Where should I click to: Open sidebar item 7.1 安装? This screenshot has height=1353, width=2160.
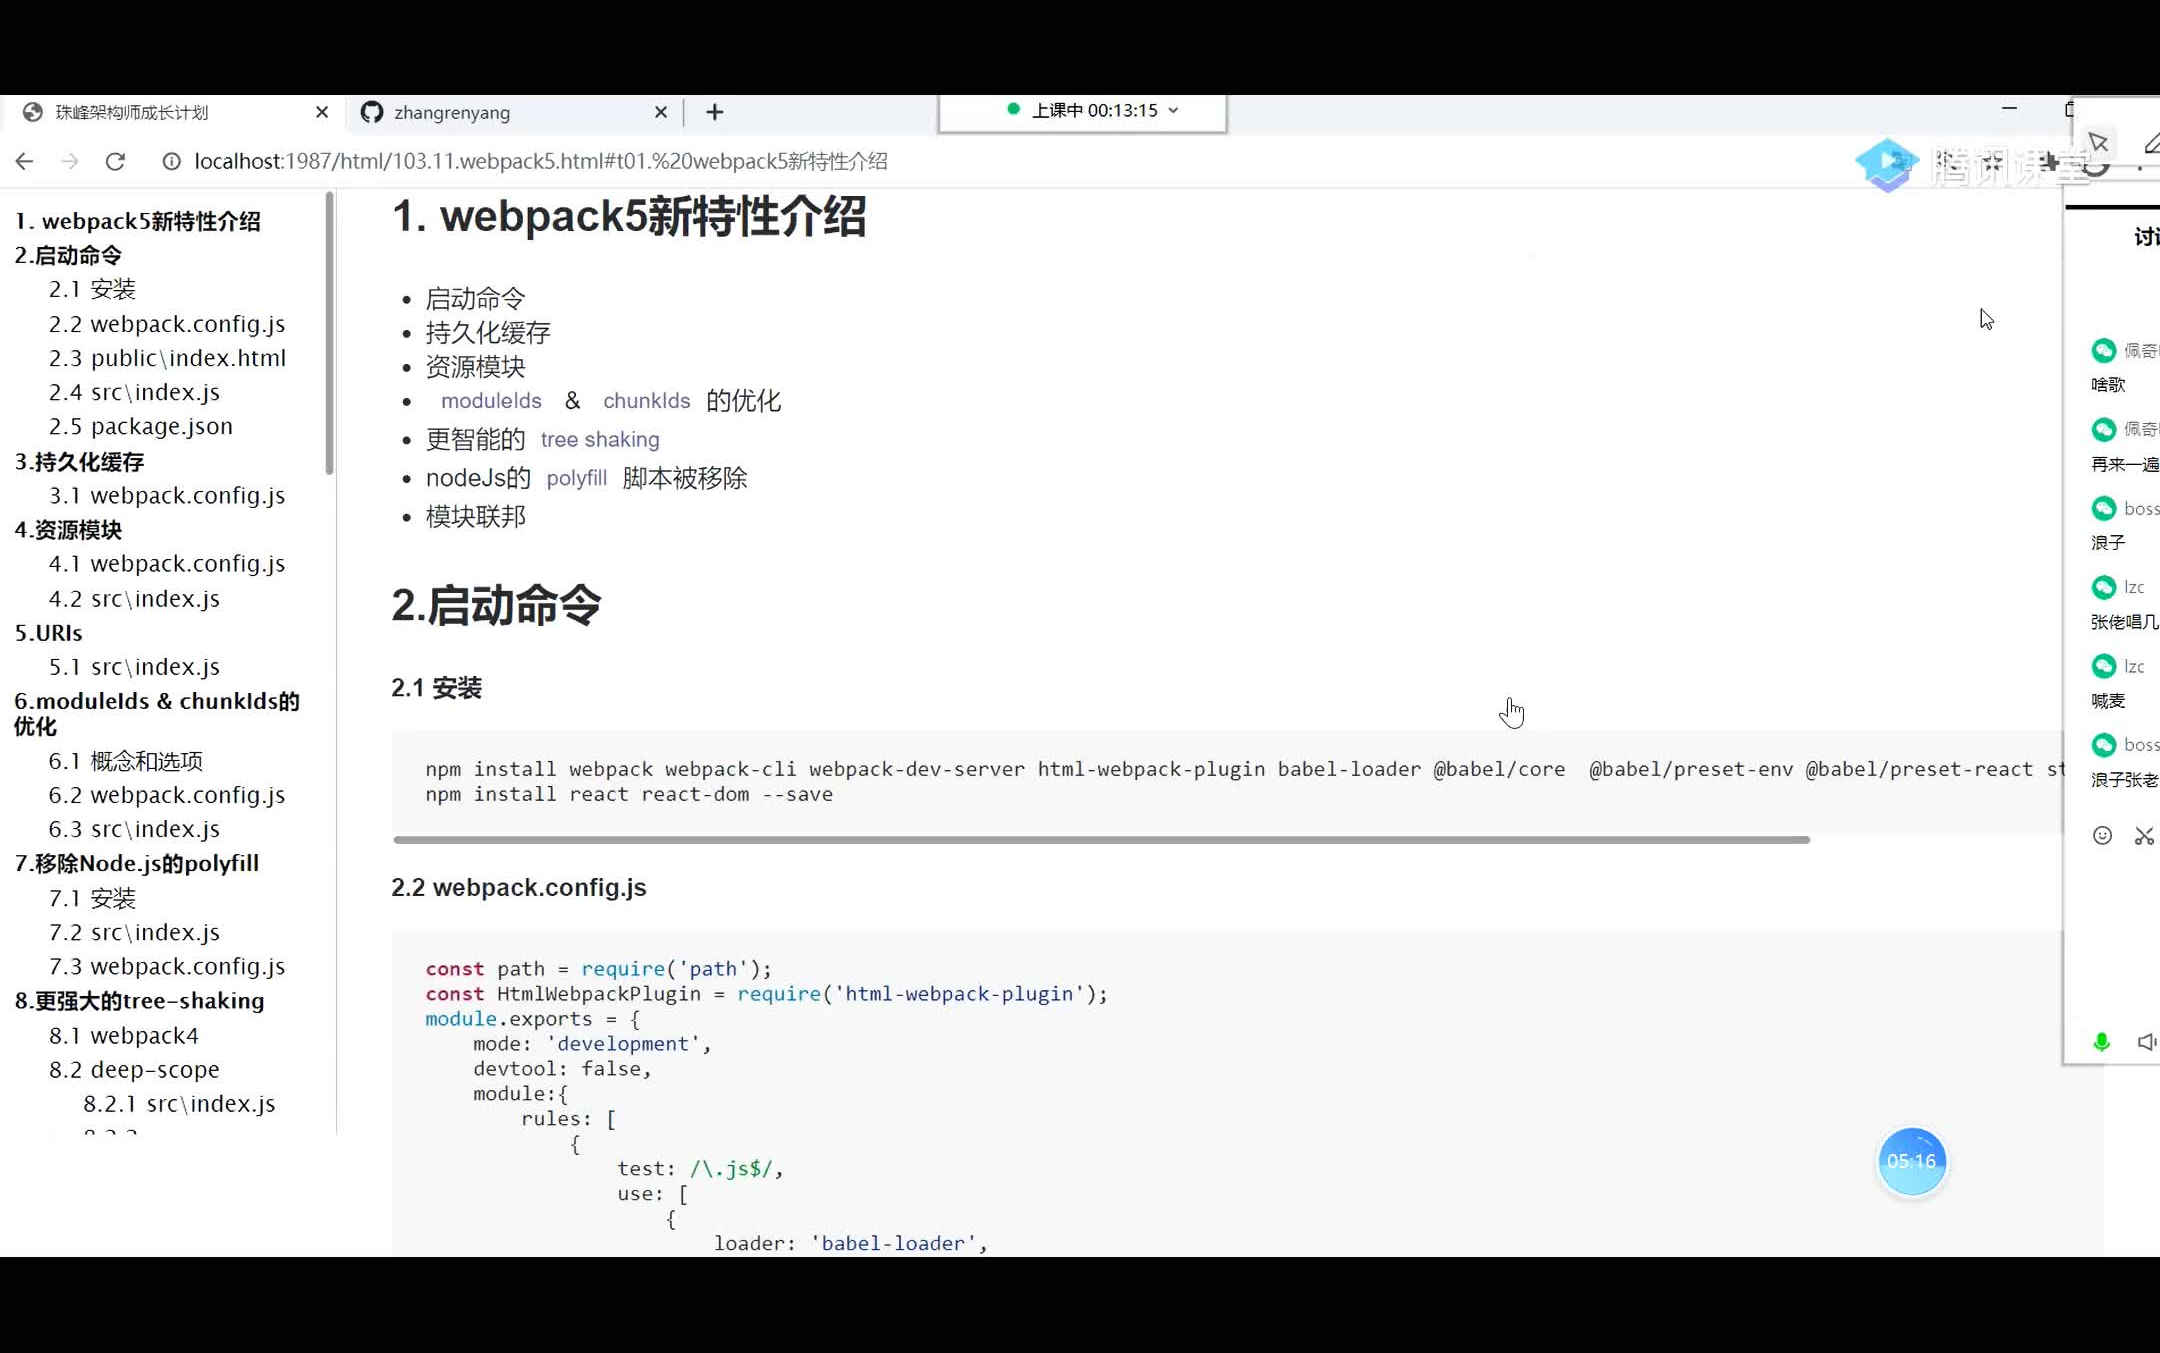[x=92, y=898]
